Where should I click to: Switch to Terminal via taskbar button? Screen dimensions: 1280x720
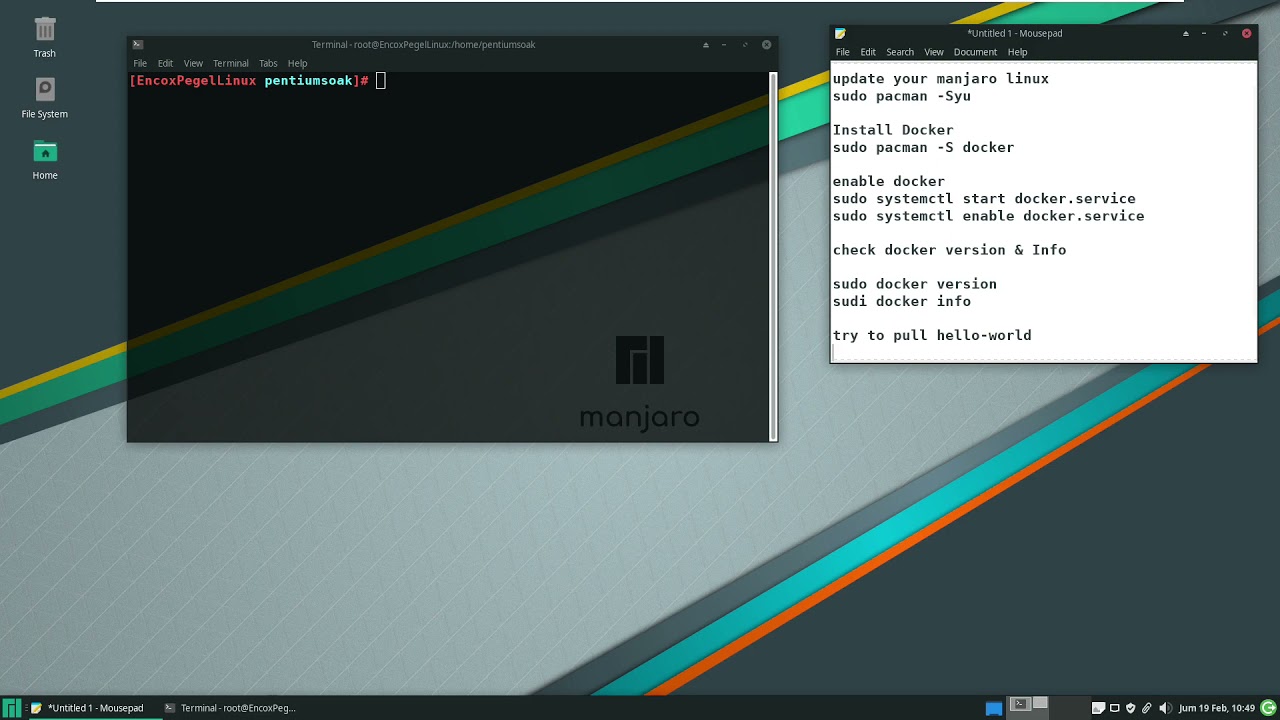point(230,708)
